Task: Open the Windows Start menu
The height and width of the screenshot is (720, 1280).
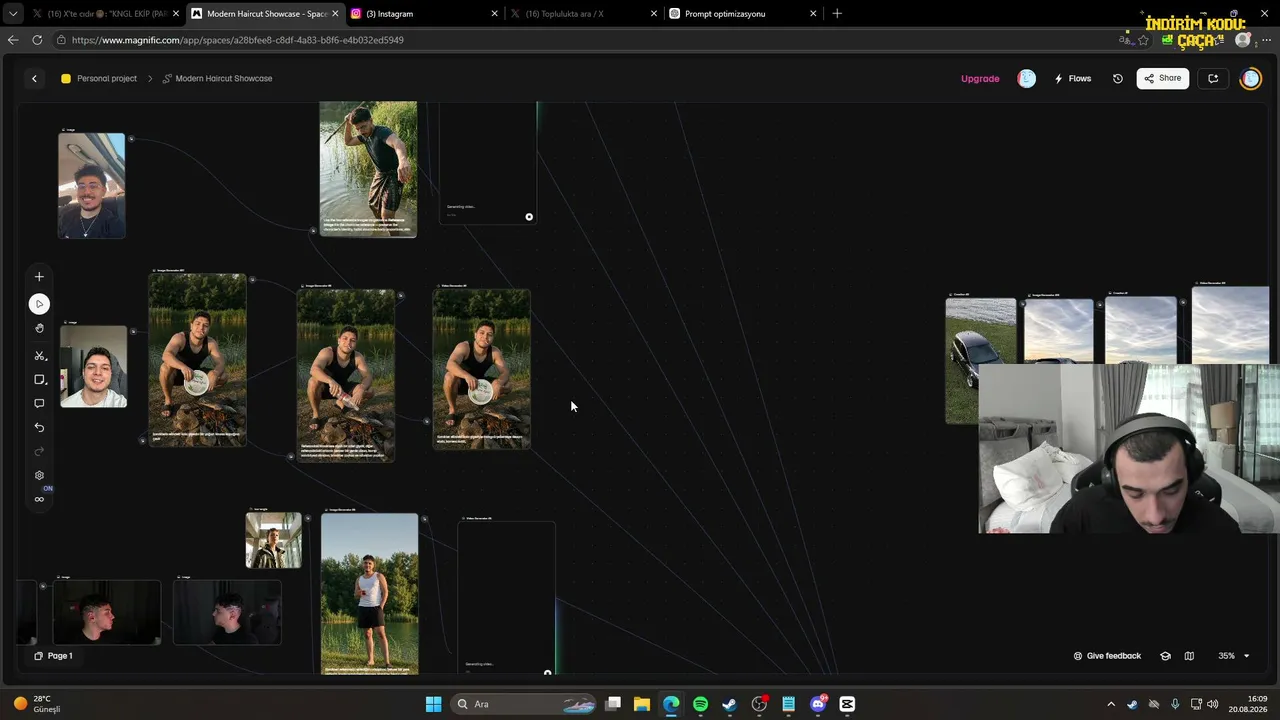Action: click(x=433, y=704)
